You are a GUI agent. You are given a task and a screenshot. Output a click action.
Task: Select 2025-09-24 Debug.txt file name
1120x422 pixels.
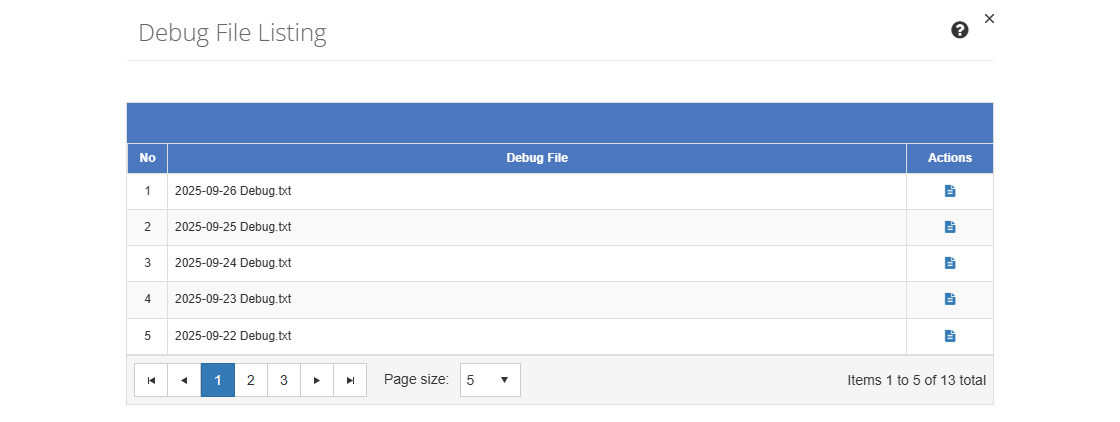(233, 263)
